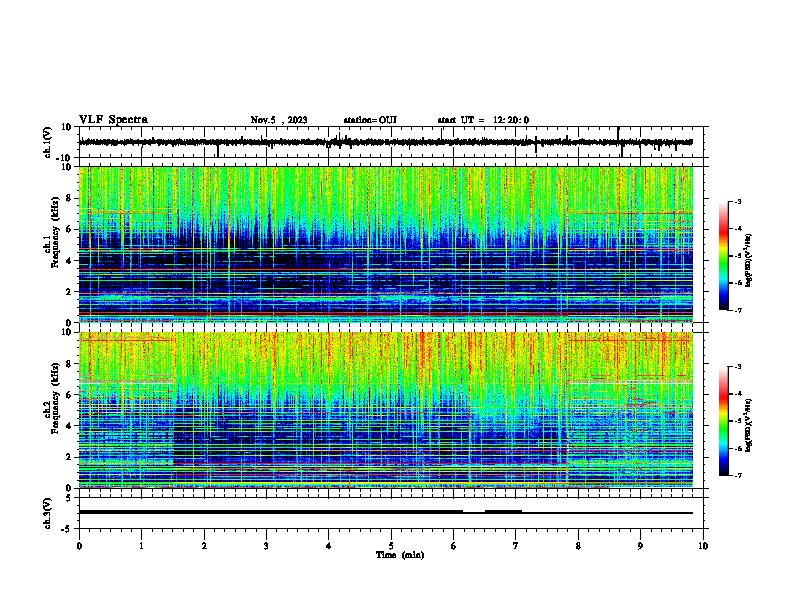
Task: Click the "-7" label on ch.1 colorbar
Action: (x=737, y=311)
